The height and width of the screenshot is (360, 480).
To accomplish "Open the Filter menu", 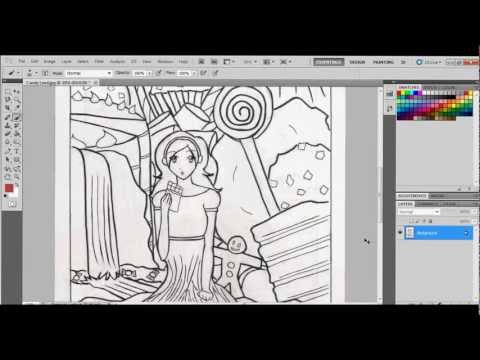I will point(99,62).
